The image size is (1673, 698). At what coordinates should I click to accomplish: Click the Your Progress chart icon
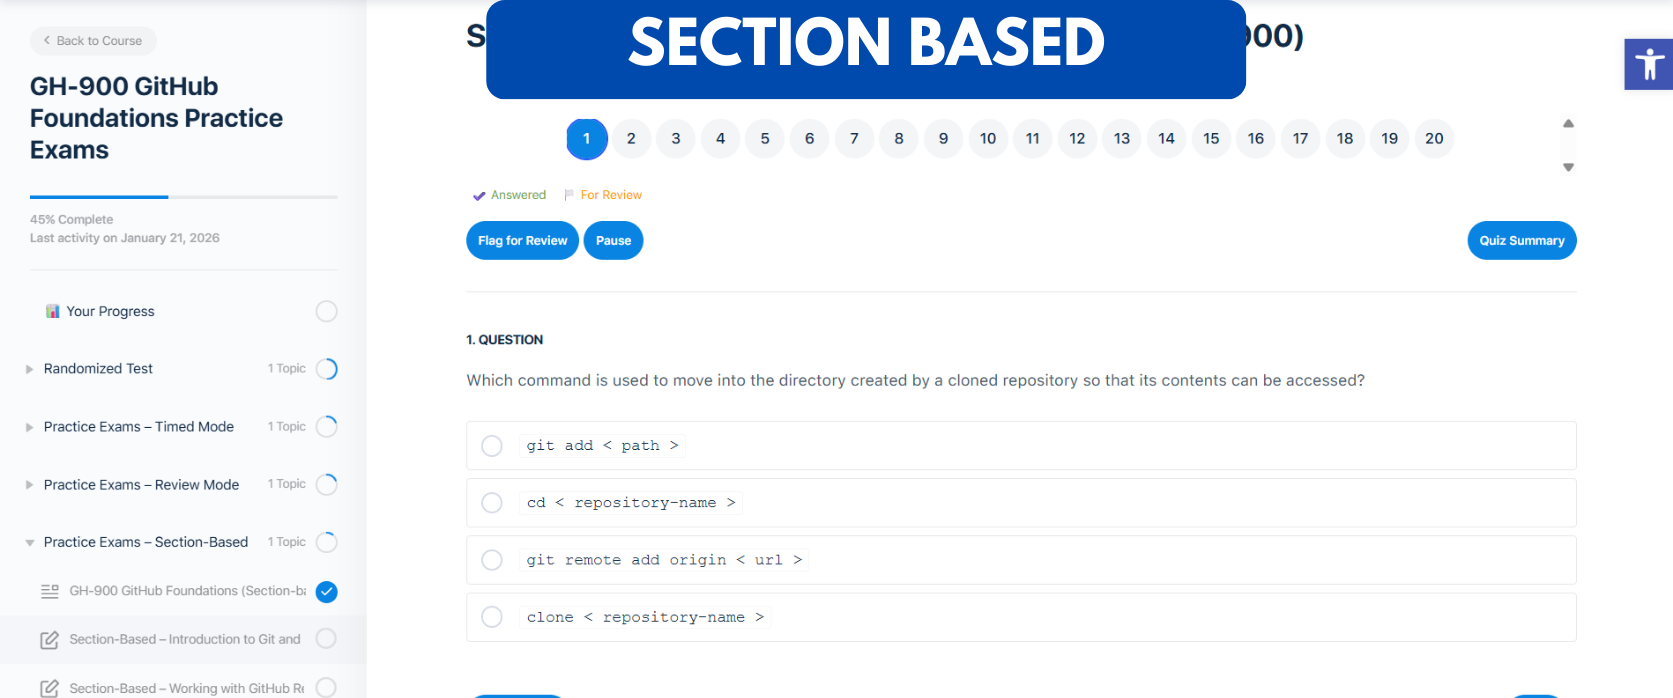pos(53,311)
